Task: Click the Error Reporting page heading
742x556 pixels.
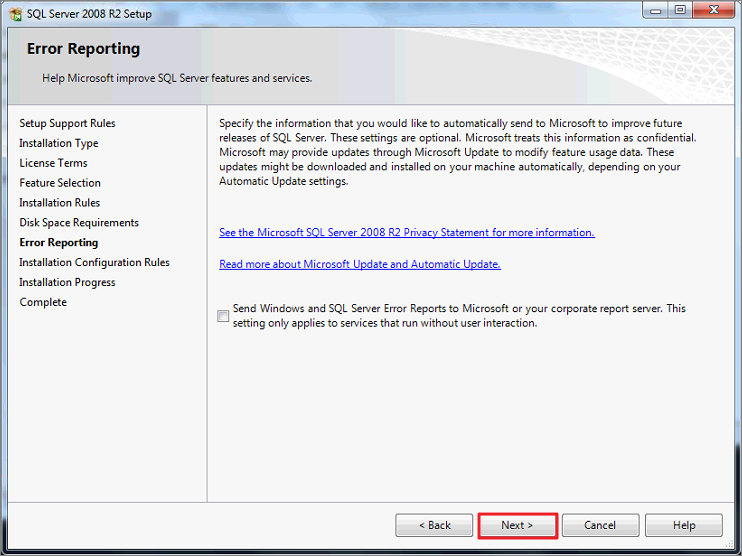Action: point(83,49)
